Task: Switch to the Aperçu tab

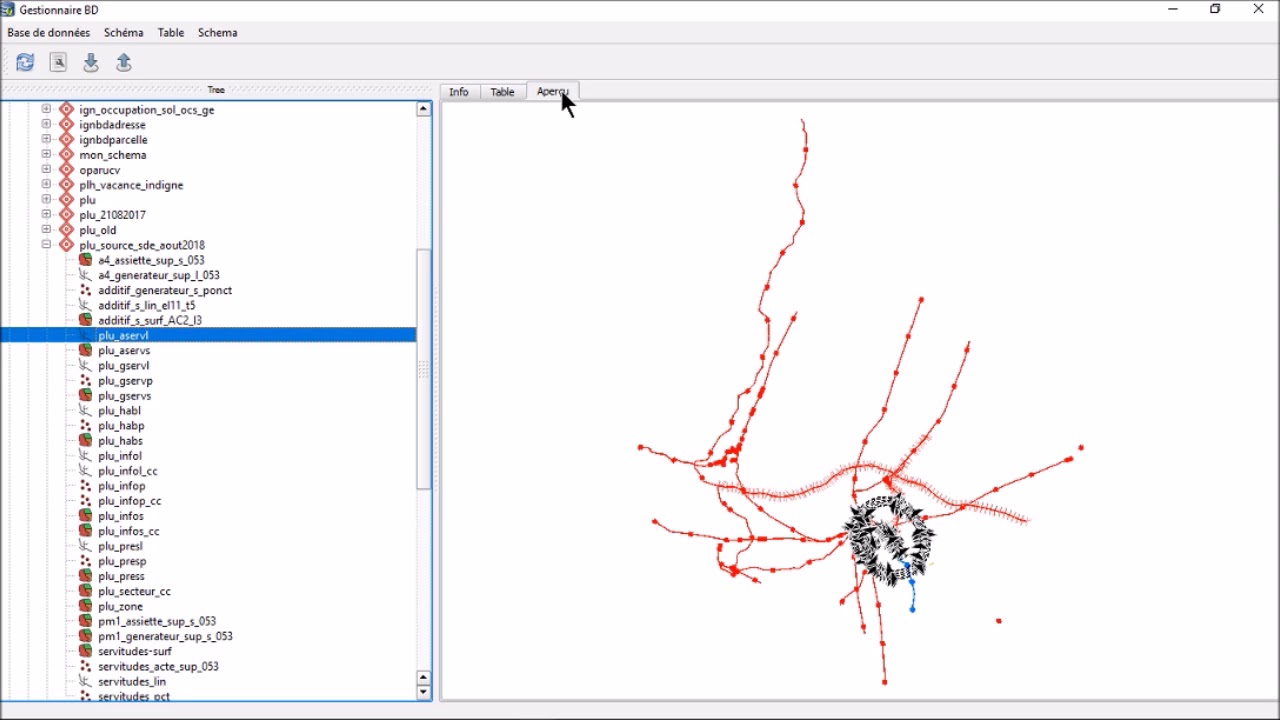Action: pyautogui.click(x=552, y=91)
